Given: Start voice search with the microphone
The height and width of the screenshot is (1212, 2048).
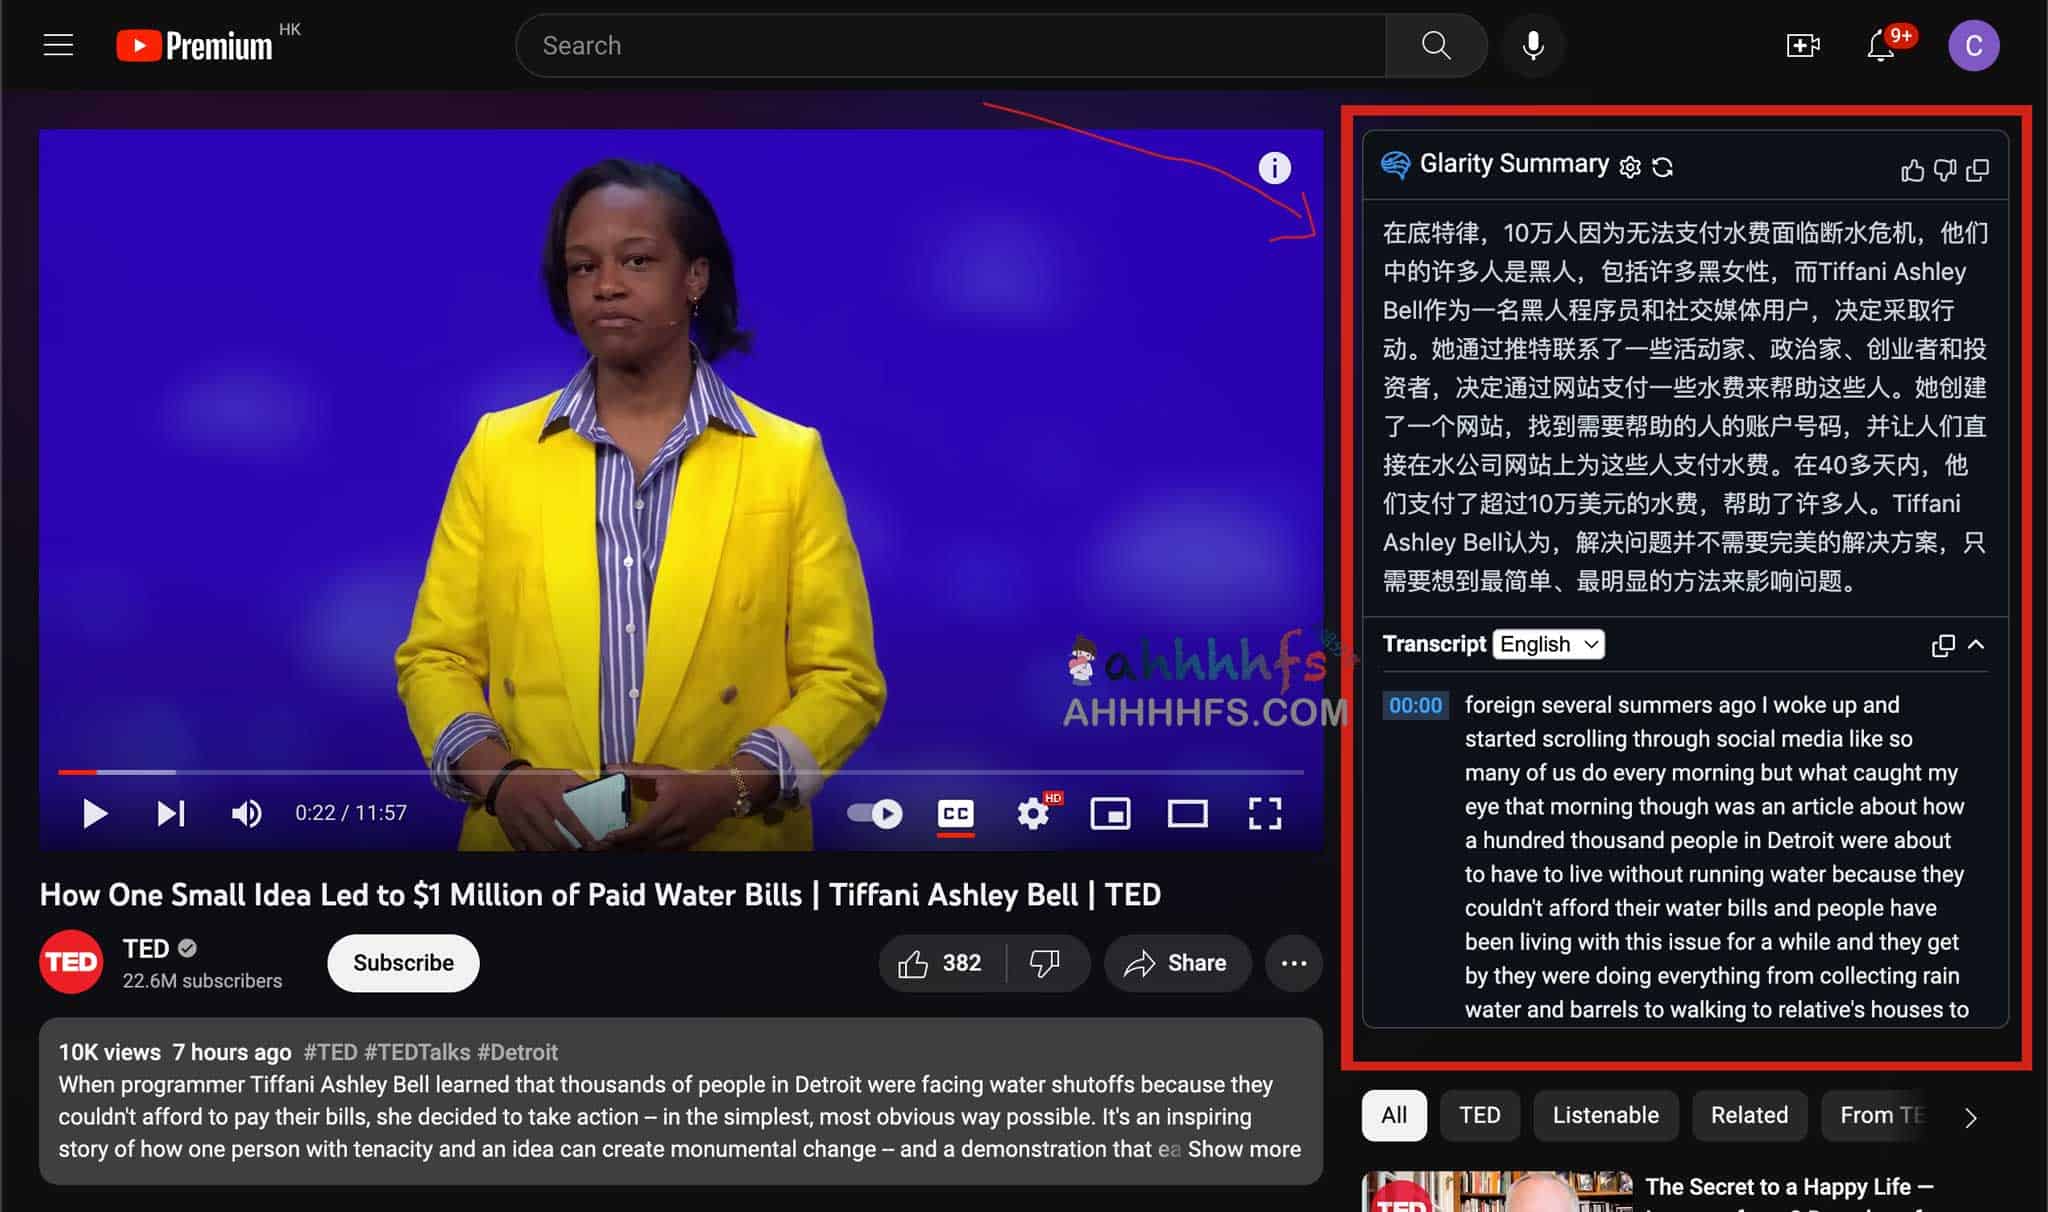Looking at the screenshot, I should click(1532, 45).
